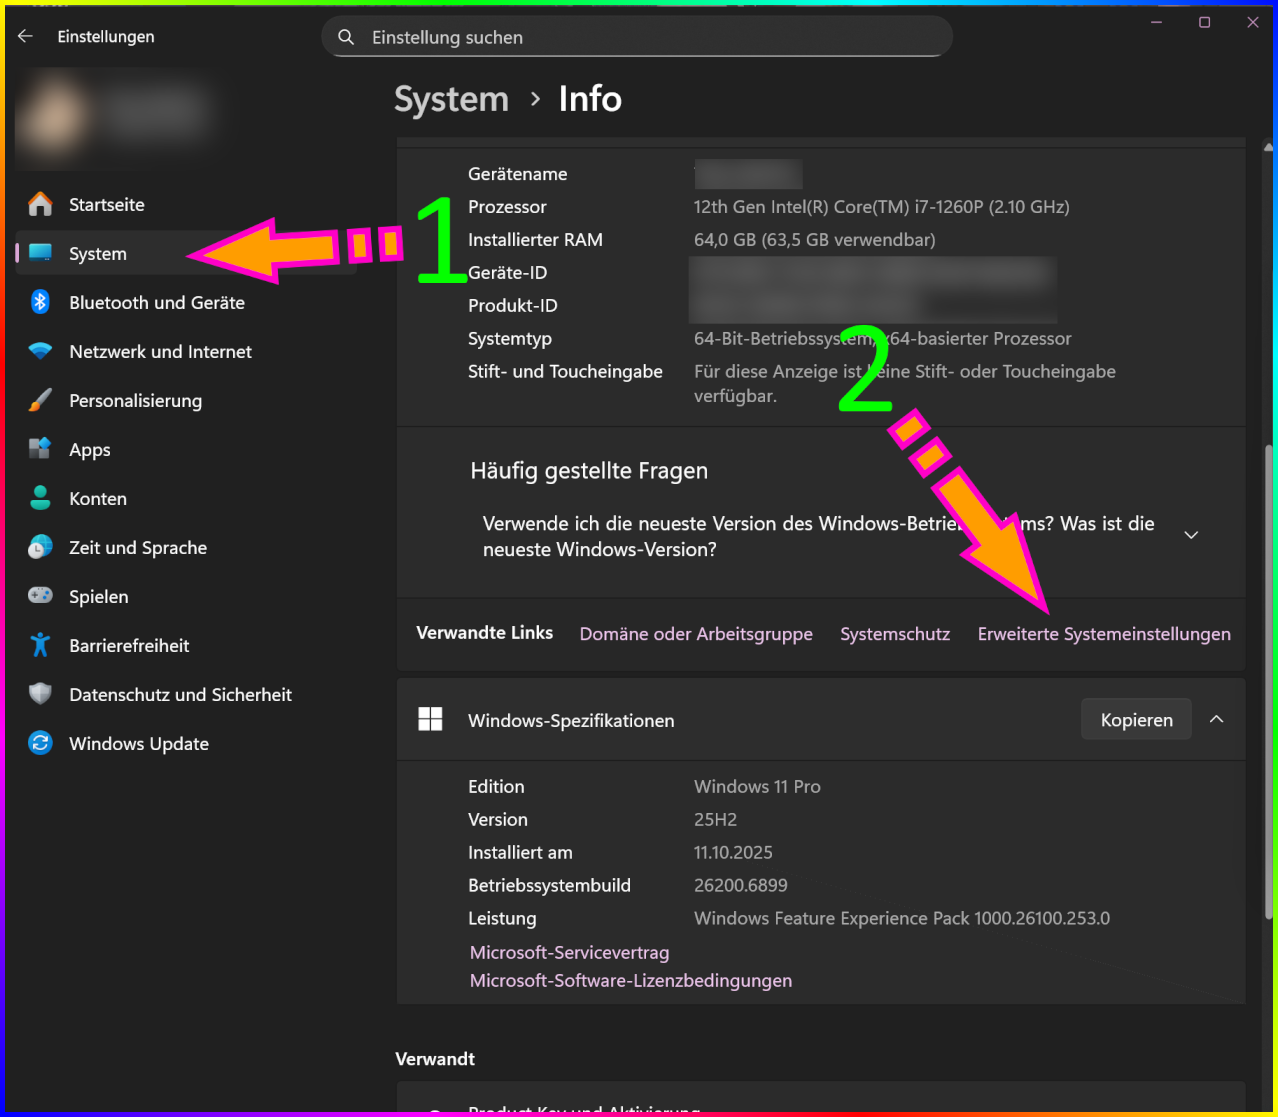Open Bluetooth und Geräte settings

[x=186, y=302]
